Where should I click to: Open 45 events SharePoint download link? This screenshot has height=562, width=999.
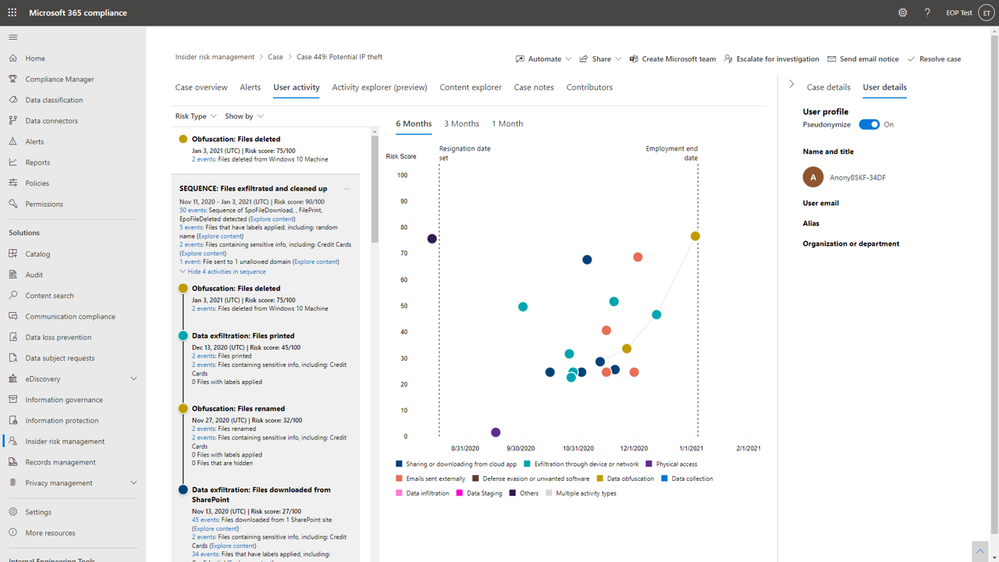coord(205,520)
